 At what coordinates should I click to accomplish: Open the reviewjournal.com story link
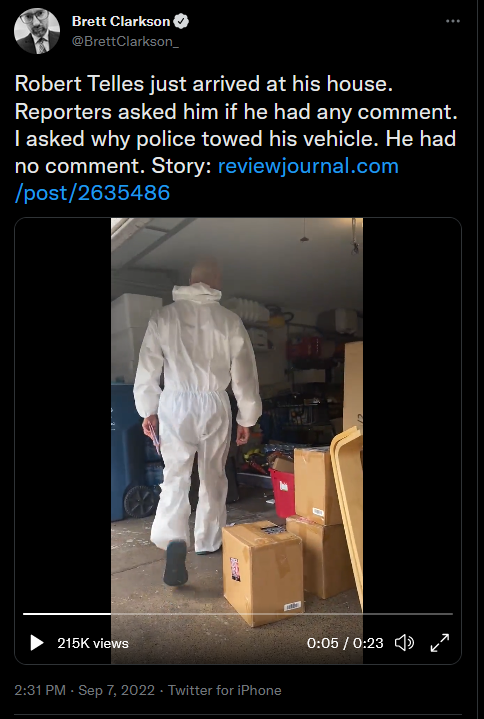[x=308, y=166]
